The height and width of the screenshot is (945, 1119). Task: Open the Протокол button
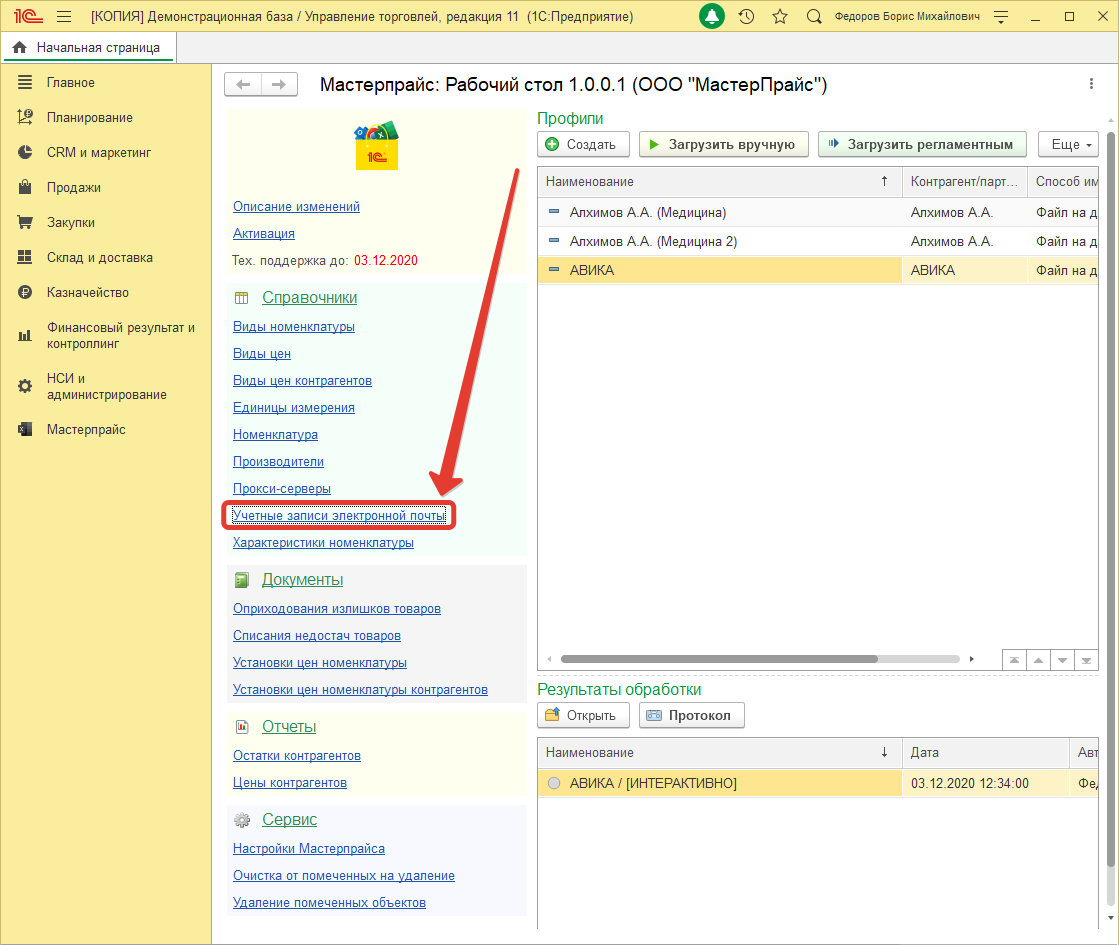click(x=691, y=715)
